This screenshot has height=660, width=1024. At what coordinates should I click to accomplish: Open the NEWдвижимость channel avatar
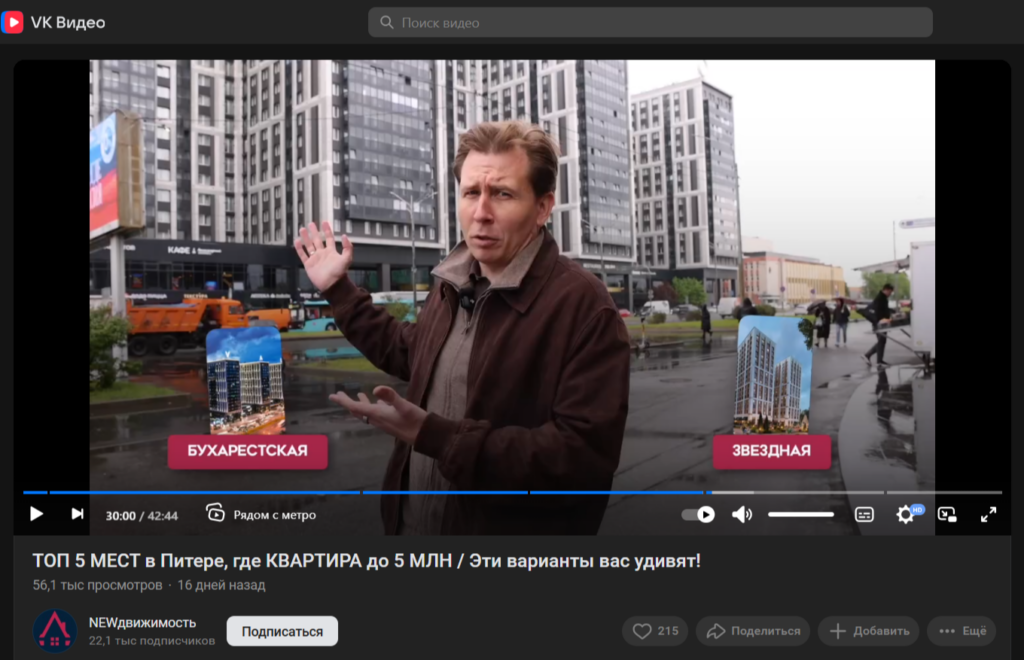click(x=55, y=631)
